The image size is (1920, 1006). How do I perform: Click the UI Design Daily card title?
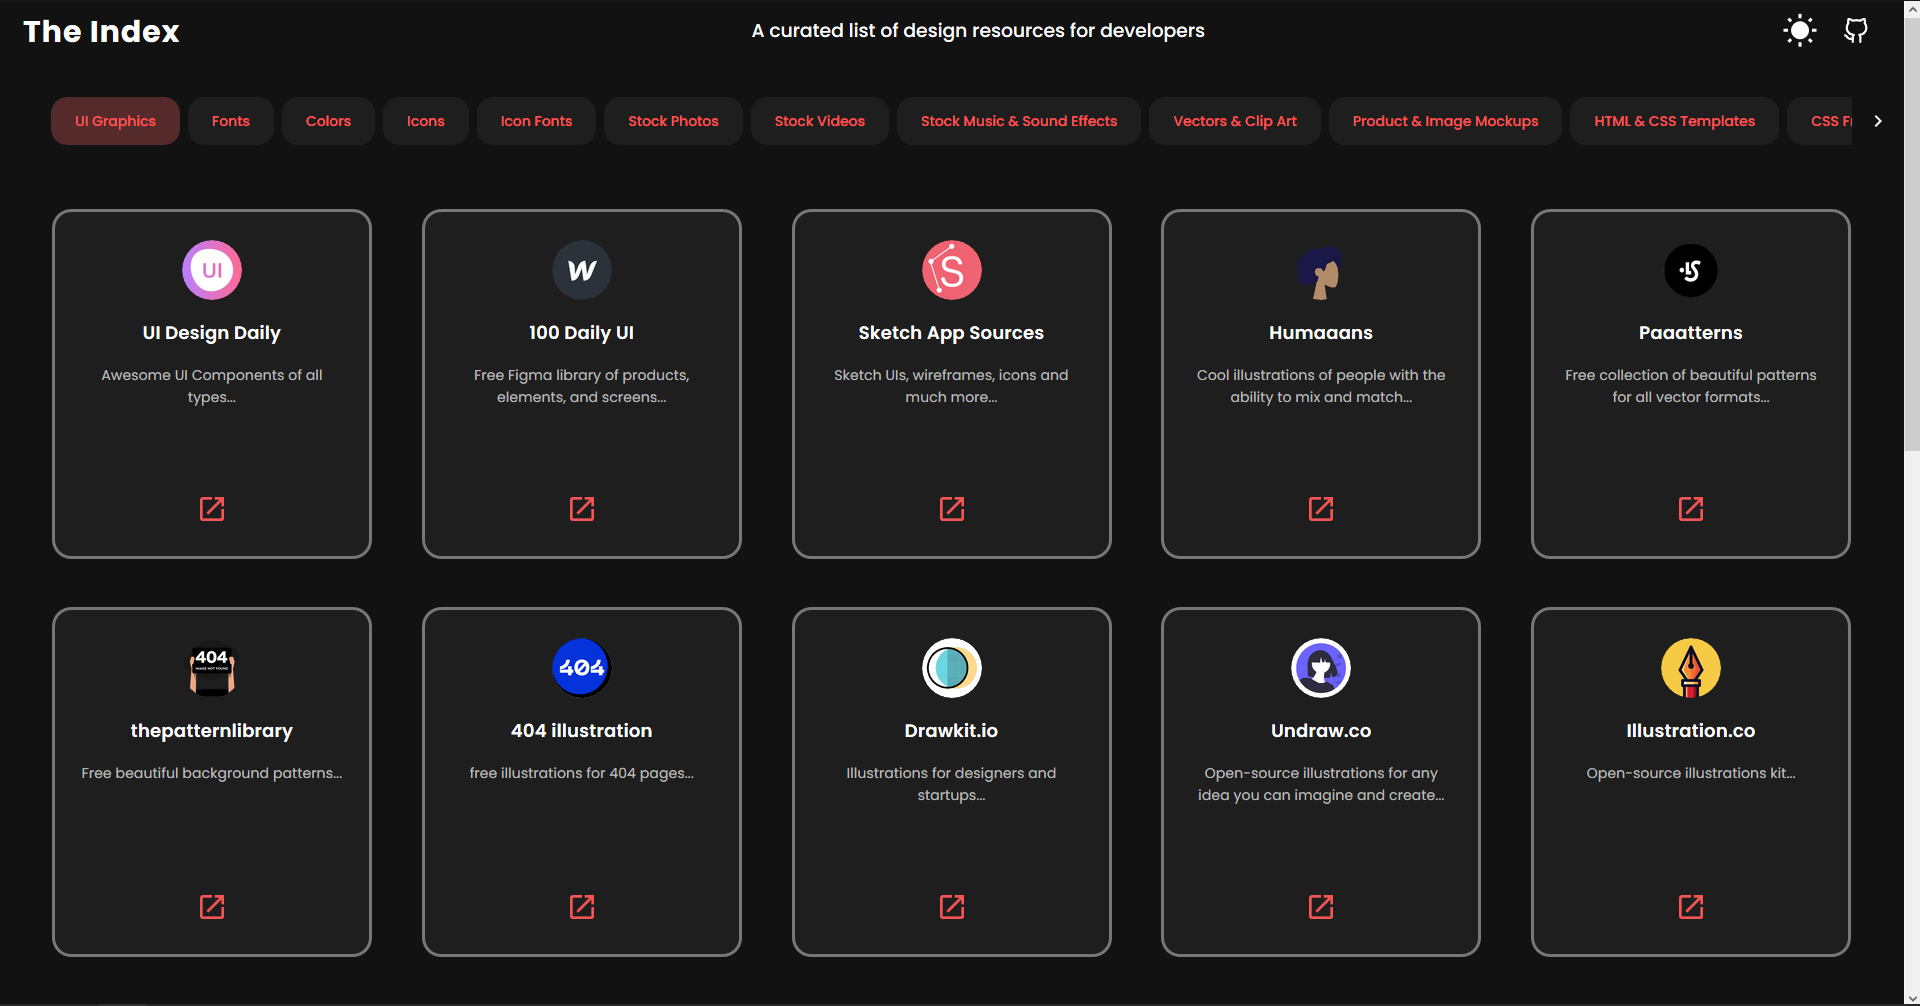click(212, 333)
